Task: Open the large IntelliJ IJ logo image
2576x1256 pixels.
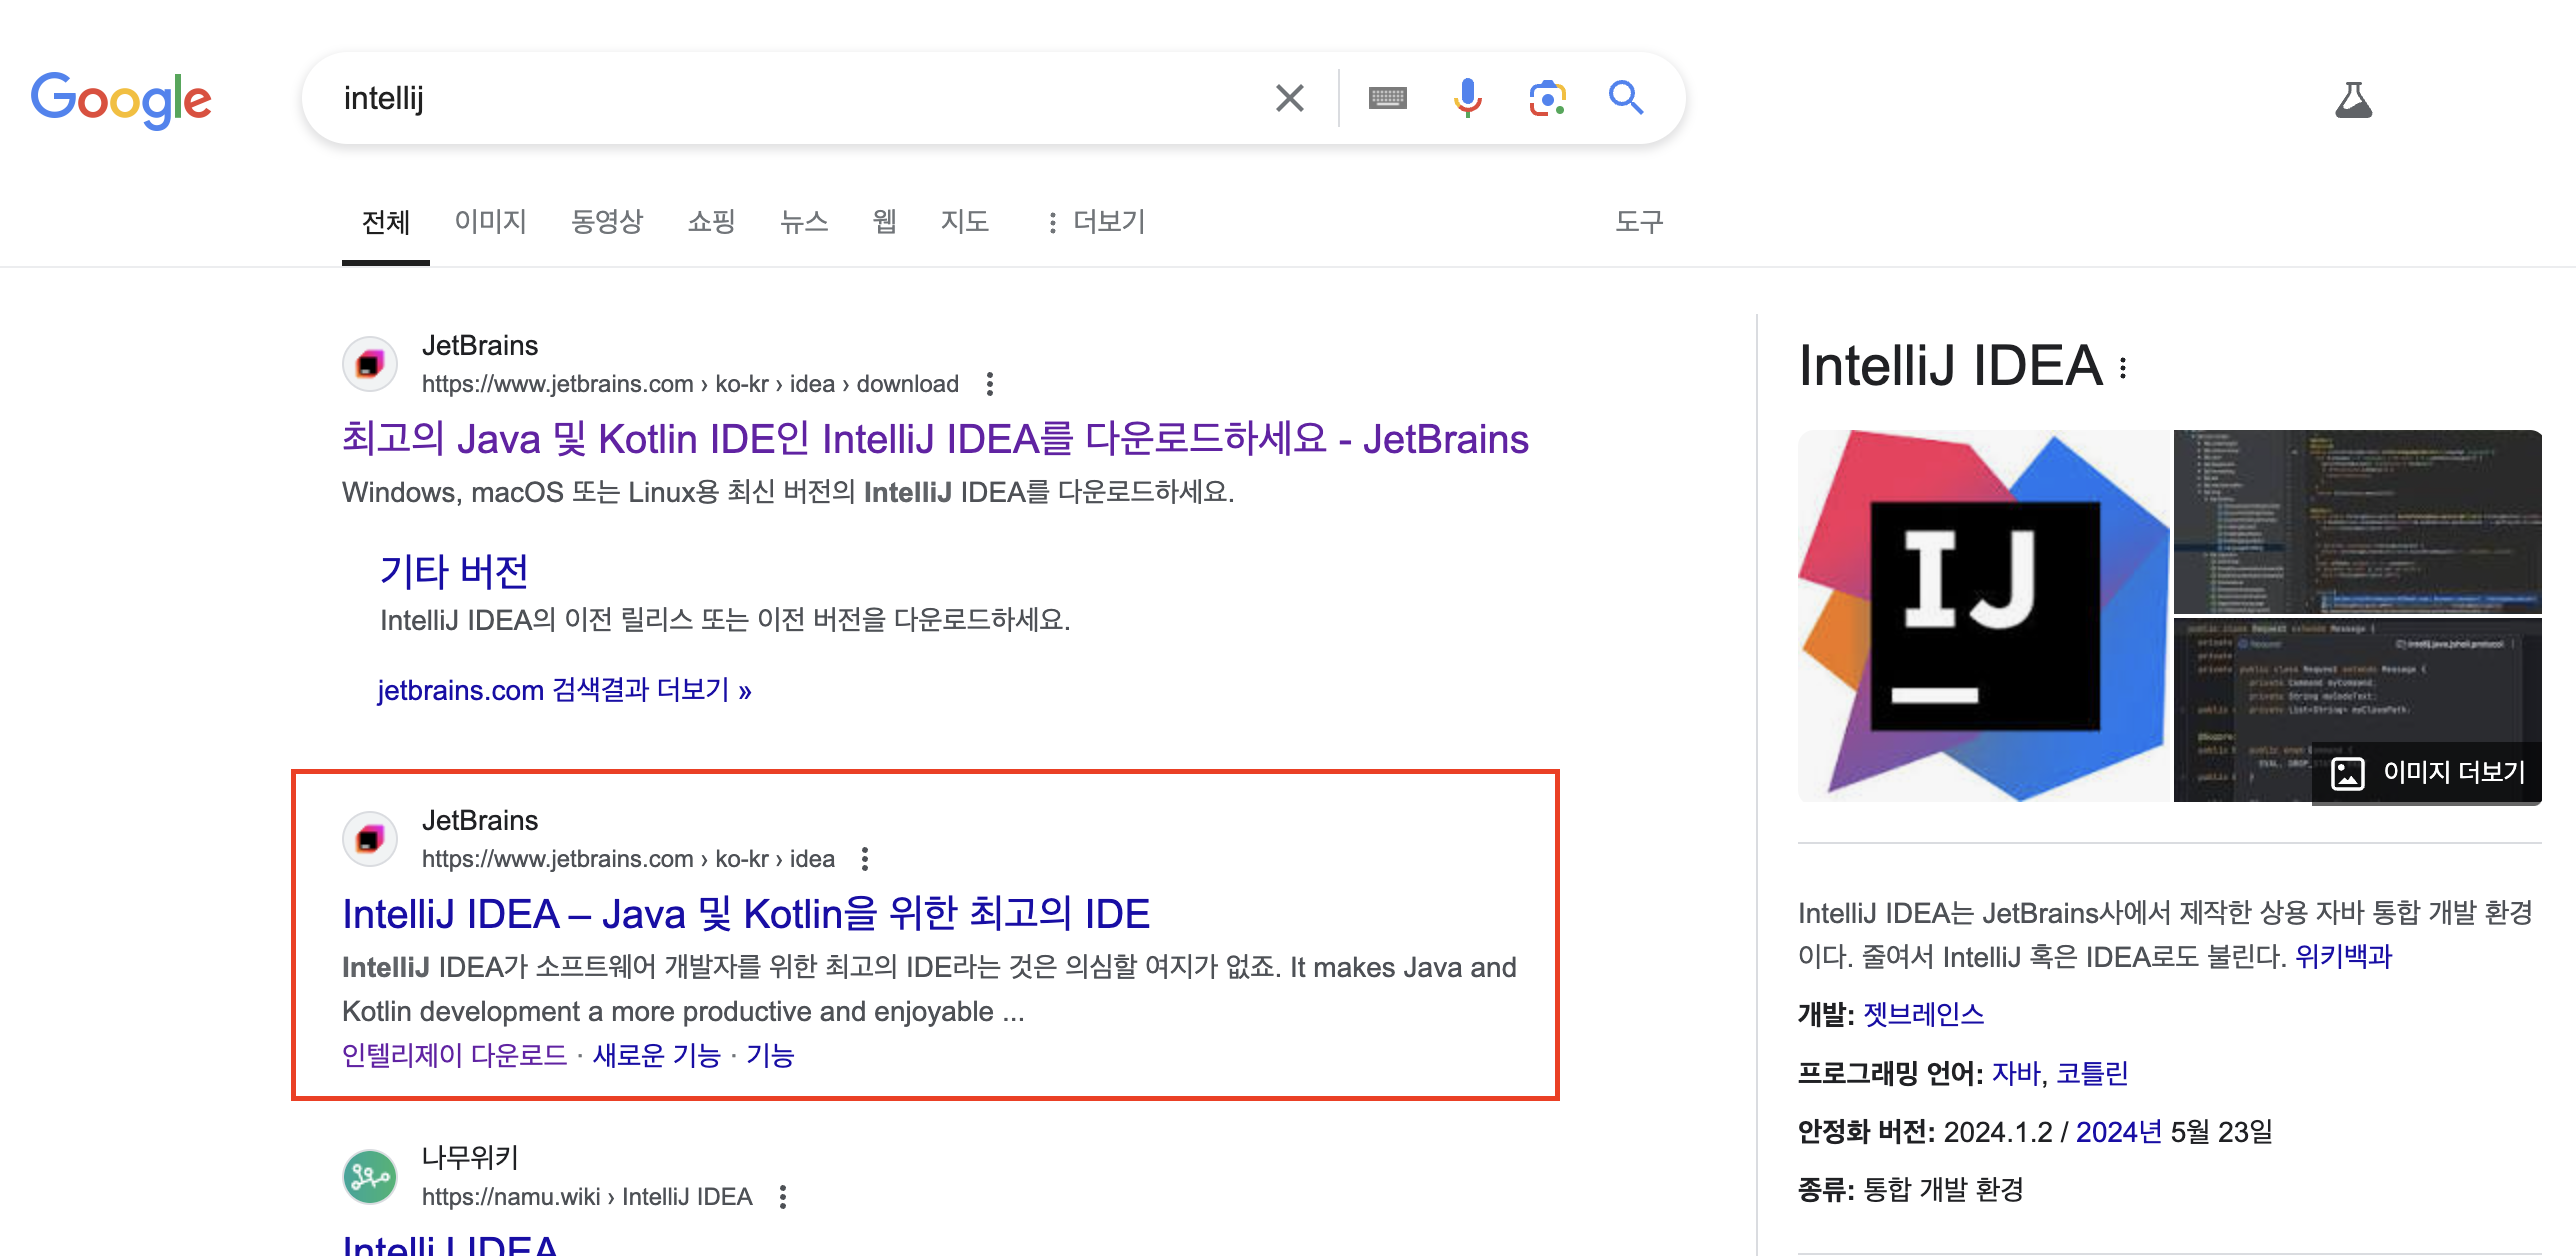Action: pos(1984,616)
